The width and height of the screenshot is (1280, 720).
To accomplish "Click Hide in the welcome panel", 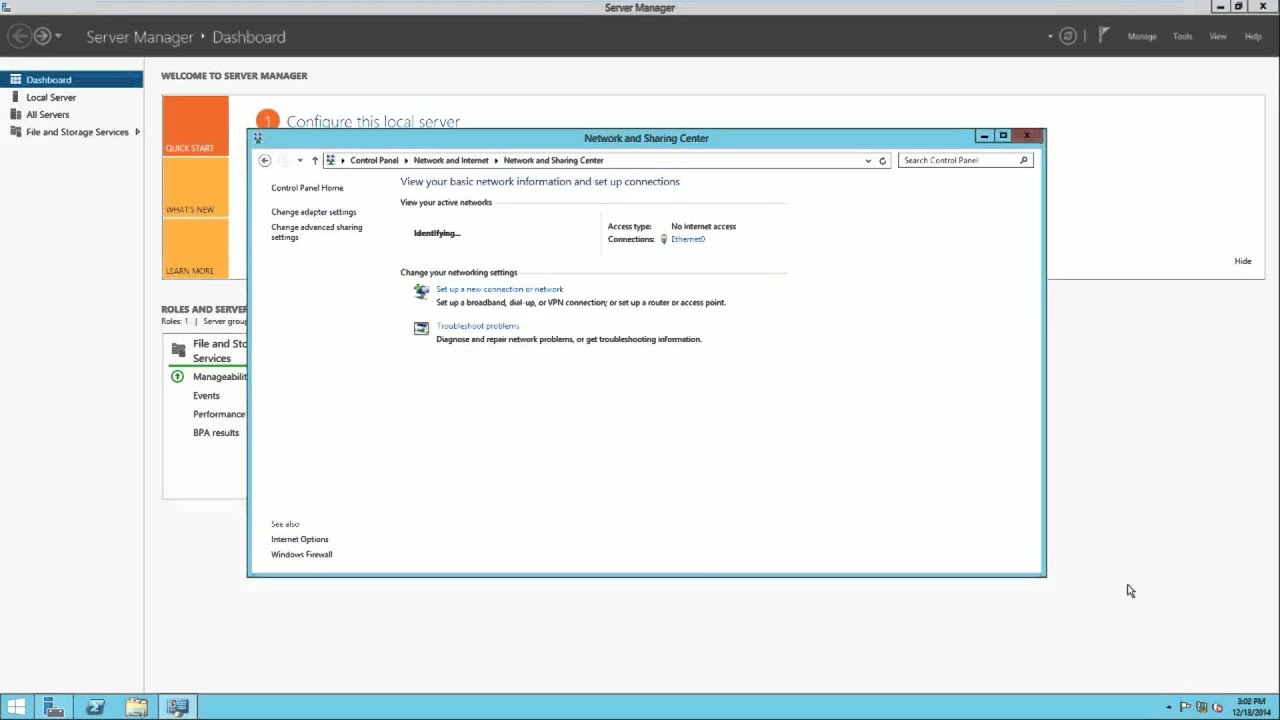I will (x=1242, y=261).
